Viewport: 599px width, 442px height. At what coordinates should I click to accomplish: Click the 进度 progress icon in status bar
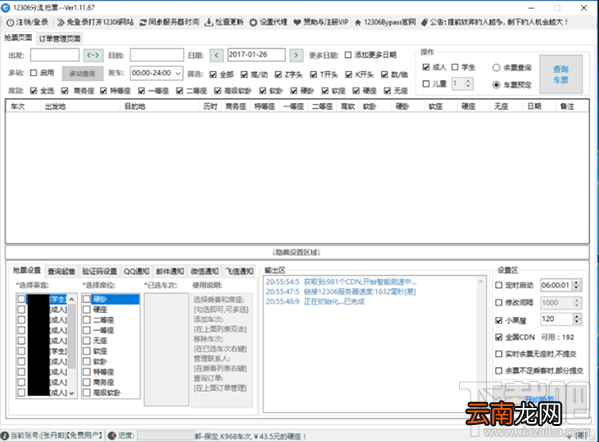pos(112,436)
